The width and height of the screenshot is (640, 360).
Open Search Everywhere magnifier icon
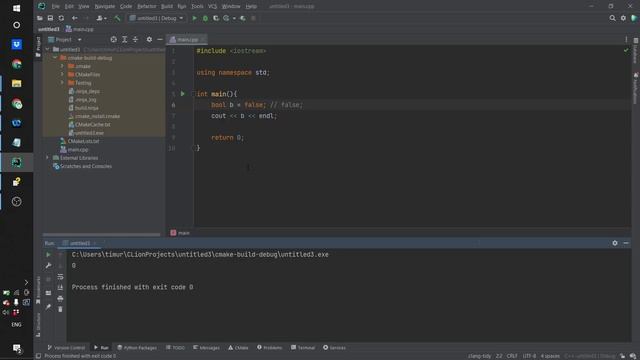pyautogui.click(x=612, y=18)
